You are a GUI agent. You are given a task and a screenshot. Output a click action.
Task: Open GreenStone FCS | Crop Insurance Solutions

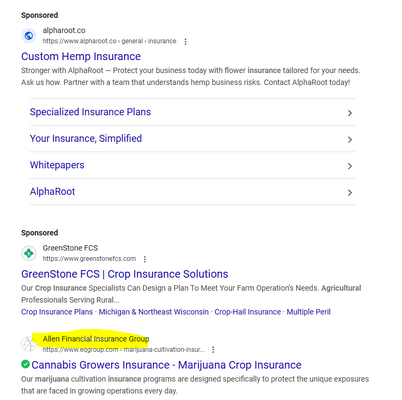click(125, 274)
